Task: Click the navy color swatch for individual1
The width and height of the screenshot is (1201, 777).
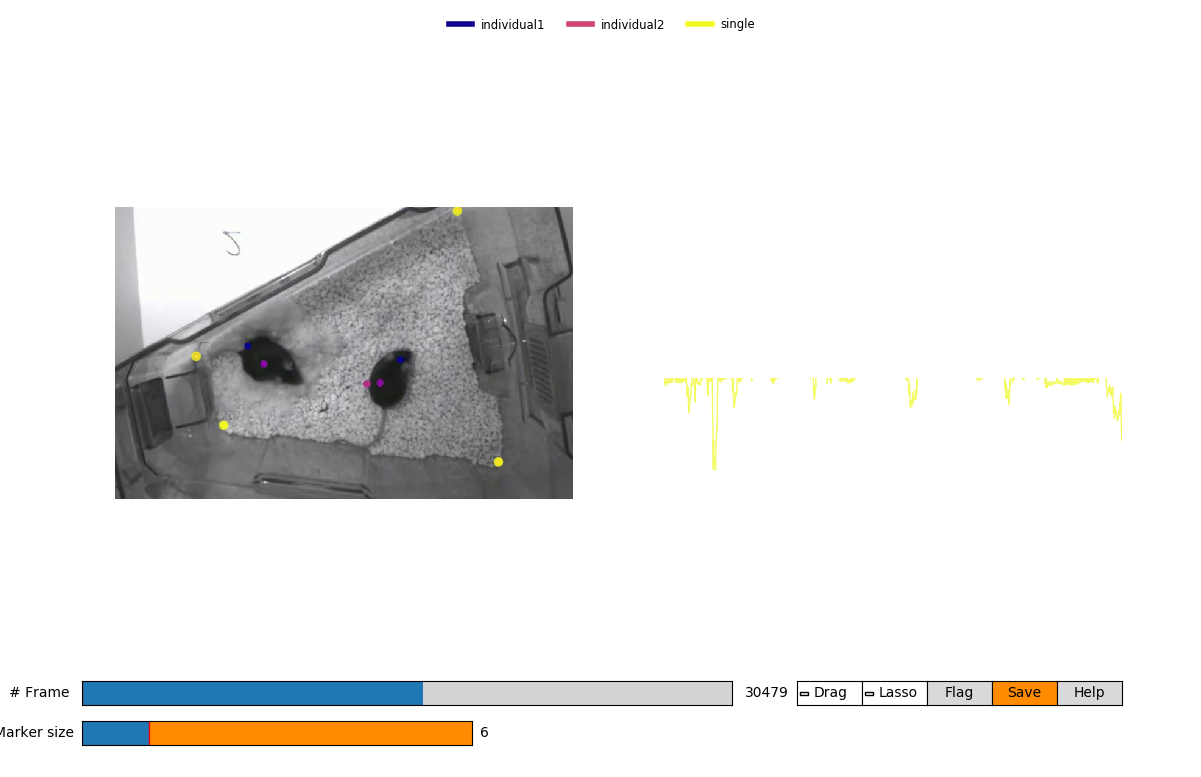Action: tap(459, 24)
